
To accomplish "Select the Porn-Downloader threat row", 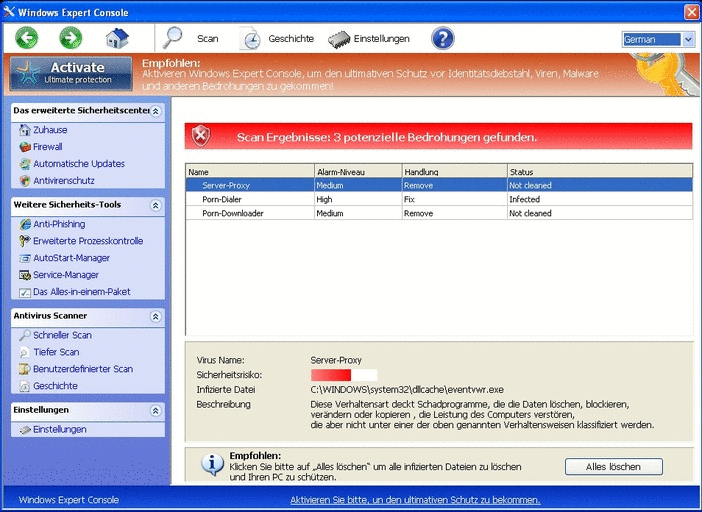I will click(x=439, y=213).
